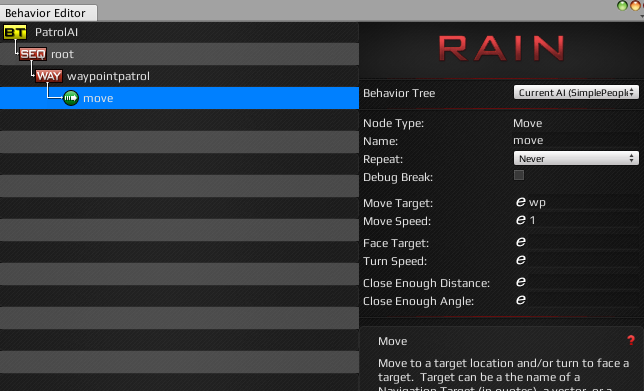This screenshot has width=644, height=391.
Task: Click the empty Close Enough Angle field
Action: tap(584, 300)
